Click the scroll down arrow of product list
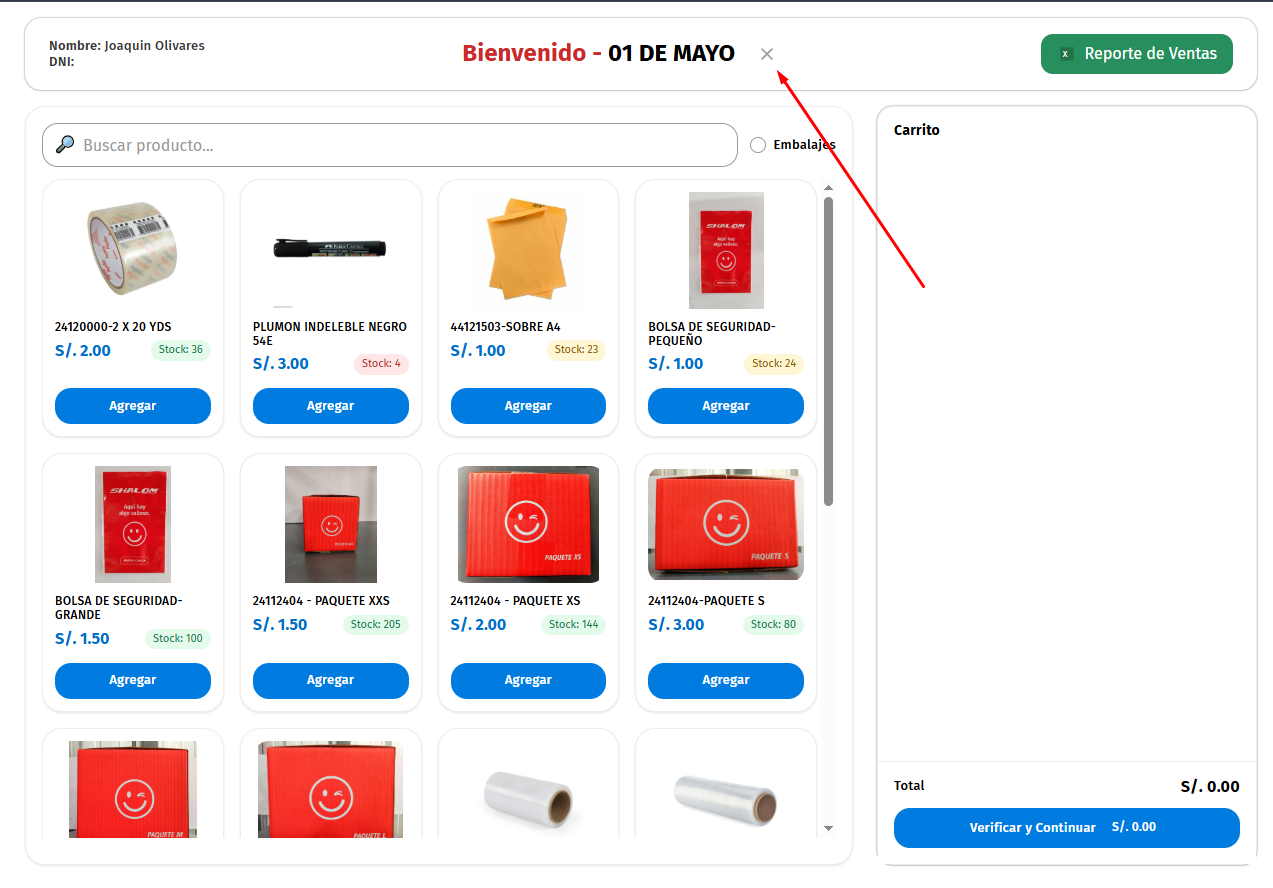 [x=828, y=828]
